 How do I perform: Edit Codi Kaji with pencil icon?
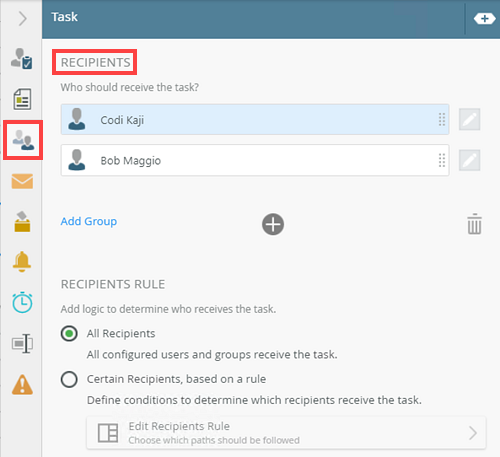tap(469, 119)
